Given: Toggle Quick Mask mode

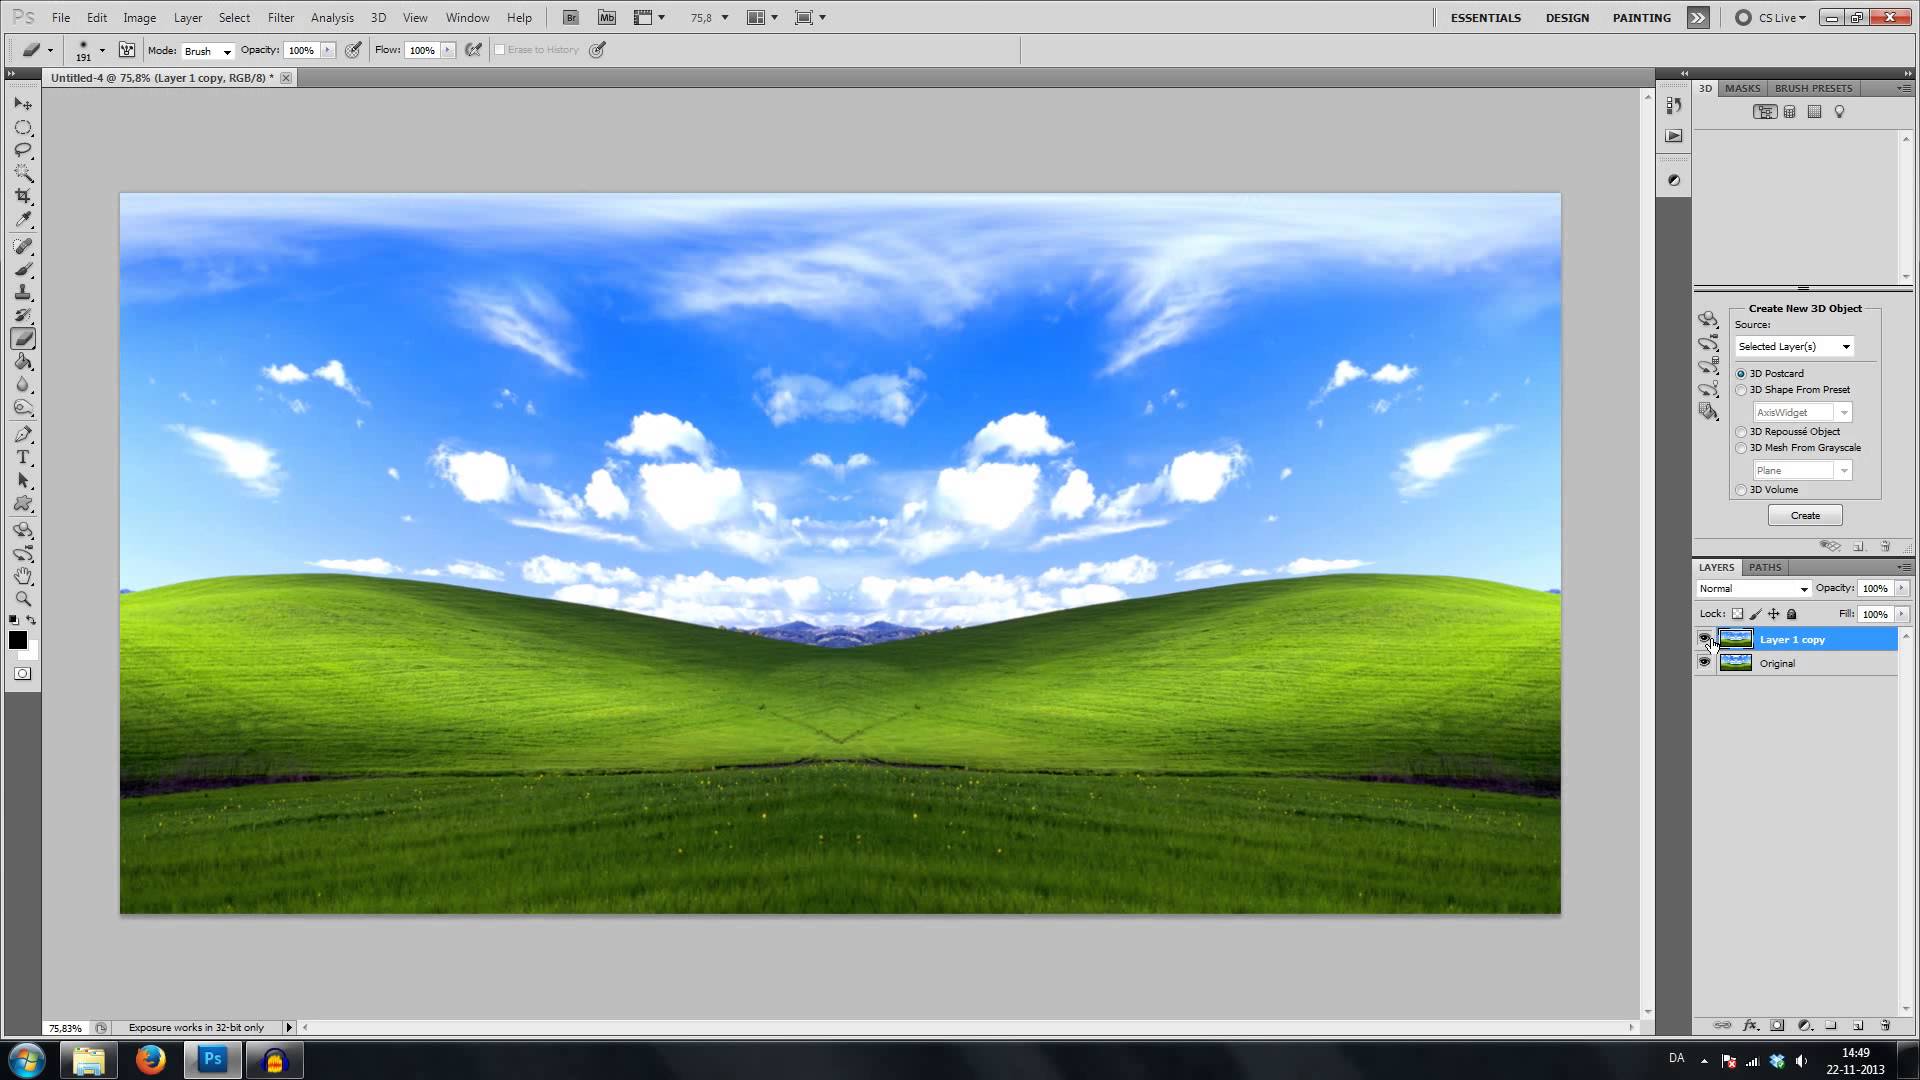Looking at the screenshot, I should 23,674.
